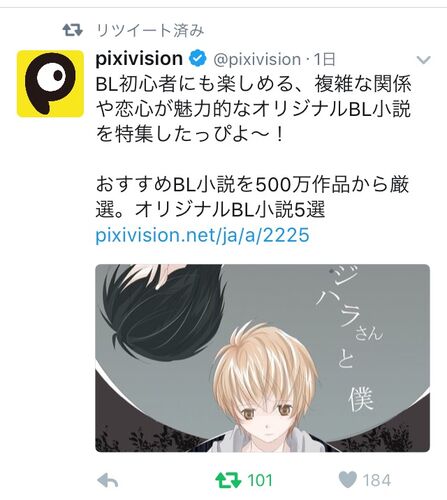Click the retweeted indicator icon at top
The width and height of the screenshot is (447, 500).
pyautogui.click(x=73, y=30)
